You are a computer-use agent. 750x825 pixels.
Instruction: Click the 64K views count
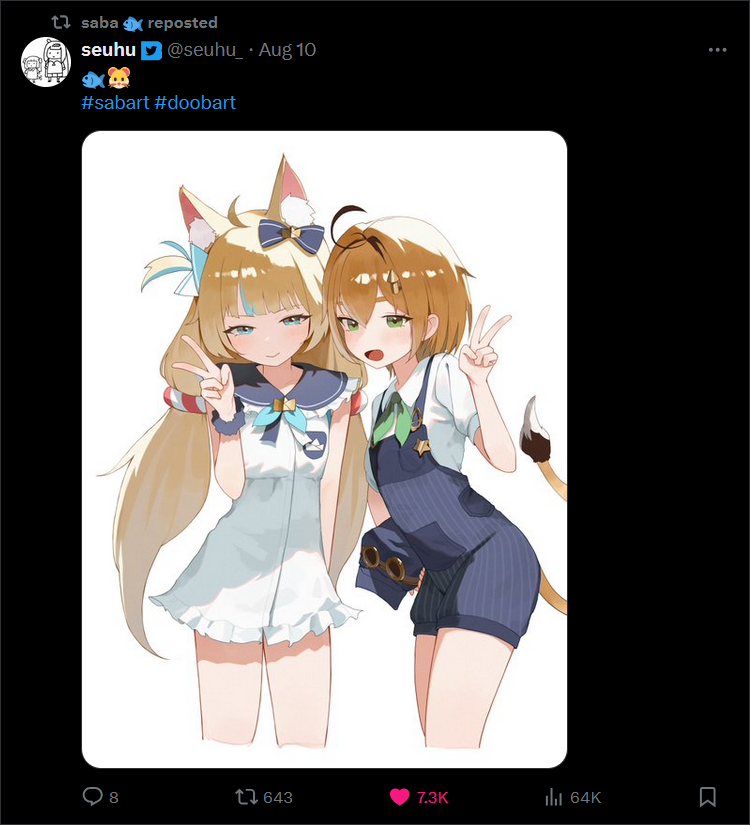[585, 798]
